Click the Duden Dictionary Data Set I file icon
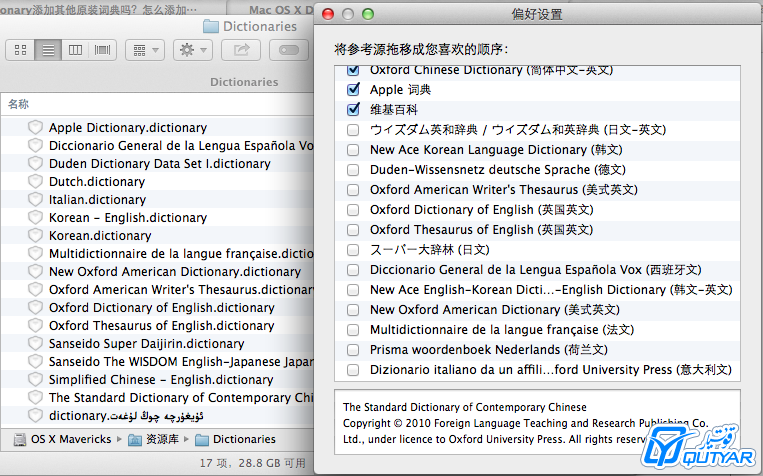 [35, 164]
